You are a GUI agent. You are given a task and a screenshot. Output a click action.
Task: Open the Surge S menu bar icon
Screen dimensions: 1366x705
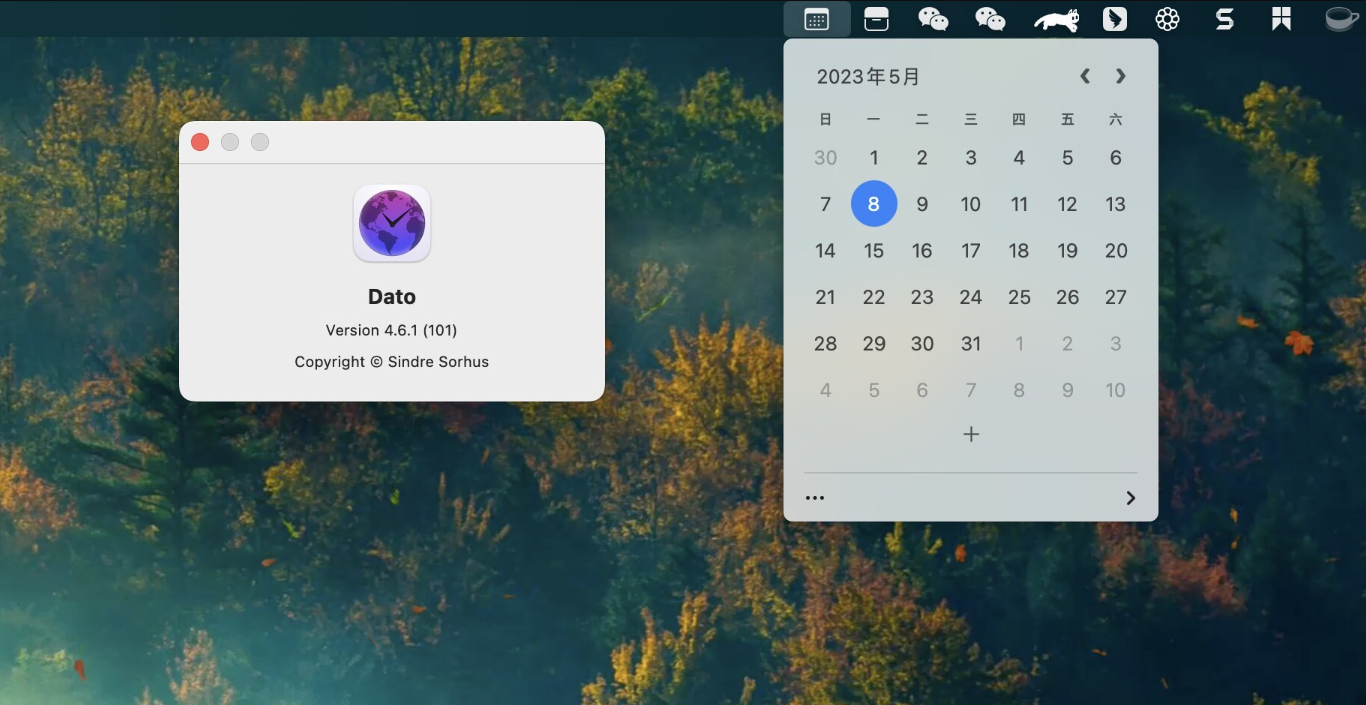(1224, 18)
